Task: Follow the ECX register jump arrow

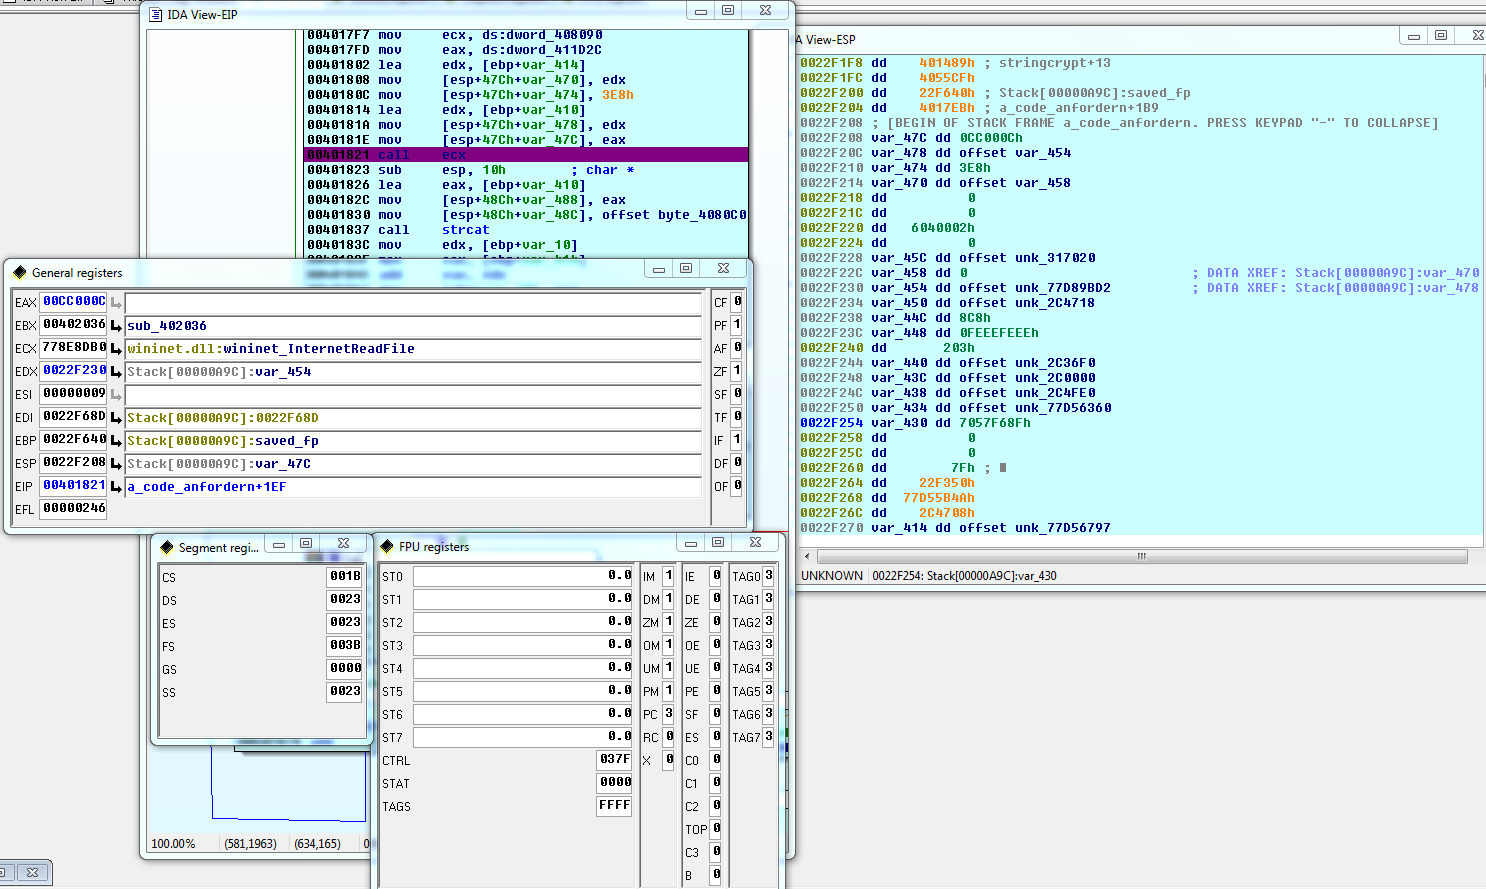Action: (x=116, y=349)
